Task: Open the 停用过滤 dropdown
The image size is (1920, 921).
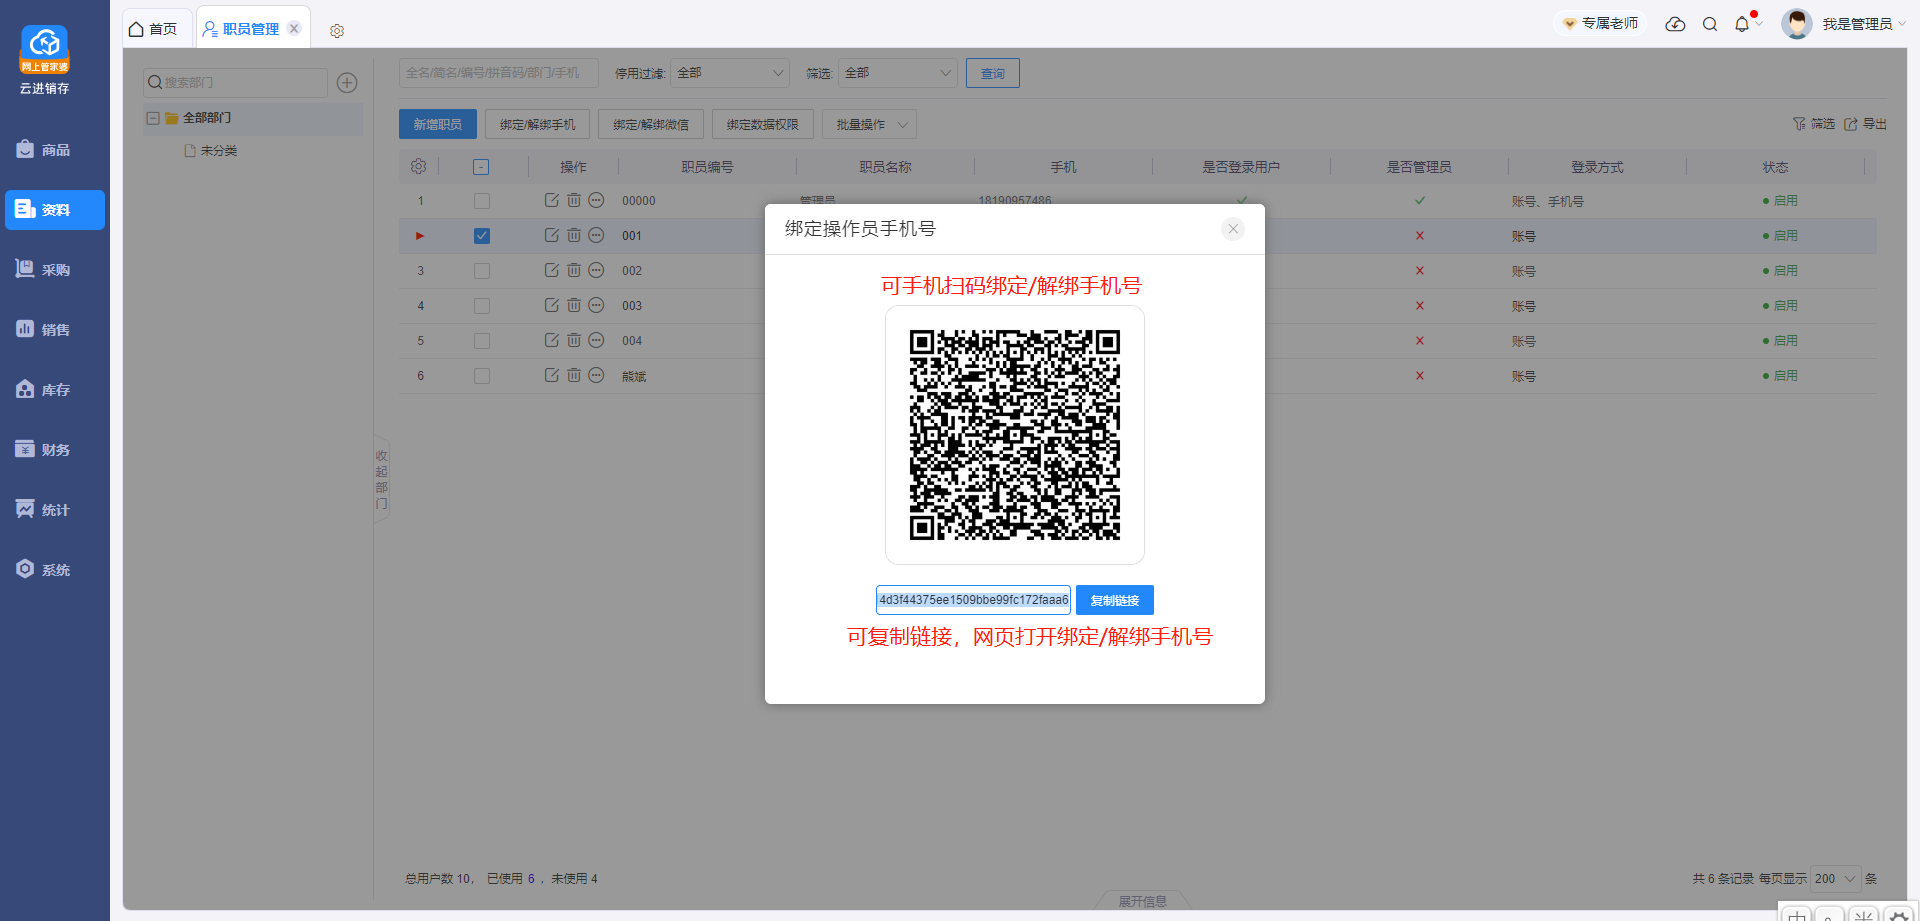Action: (x=730, y=73)
